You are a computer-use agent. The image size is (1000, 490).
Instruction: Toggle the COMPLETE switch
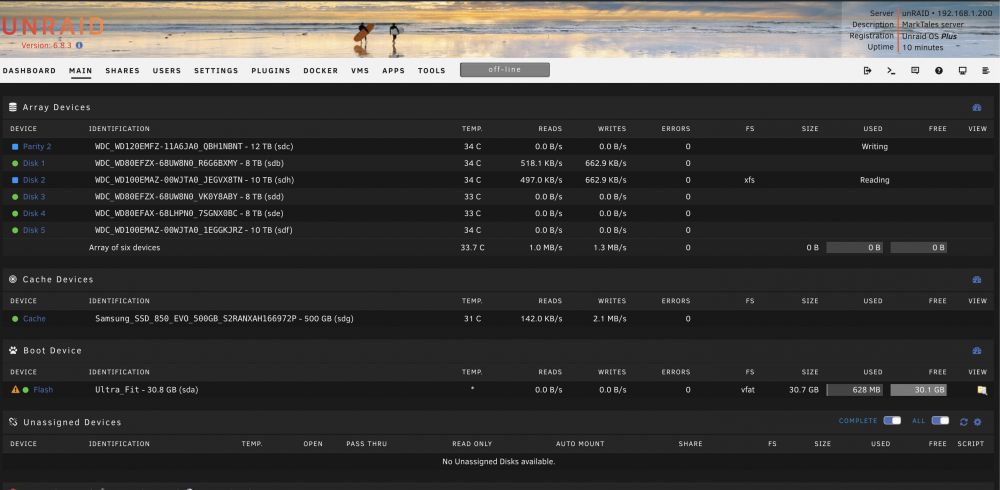point(892,420)
